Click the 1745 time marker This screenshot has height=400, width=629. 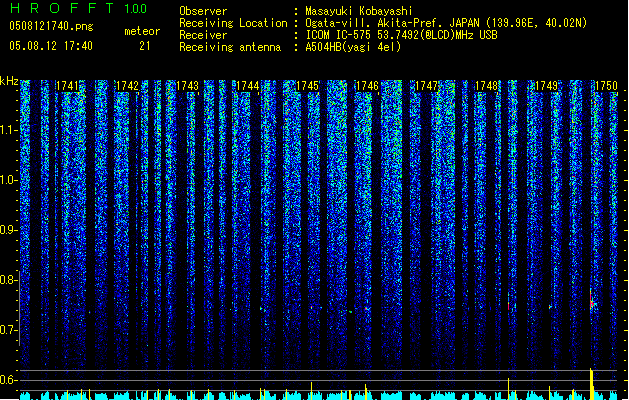pyautogui.click(x=307, y=86)
